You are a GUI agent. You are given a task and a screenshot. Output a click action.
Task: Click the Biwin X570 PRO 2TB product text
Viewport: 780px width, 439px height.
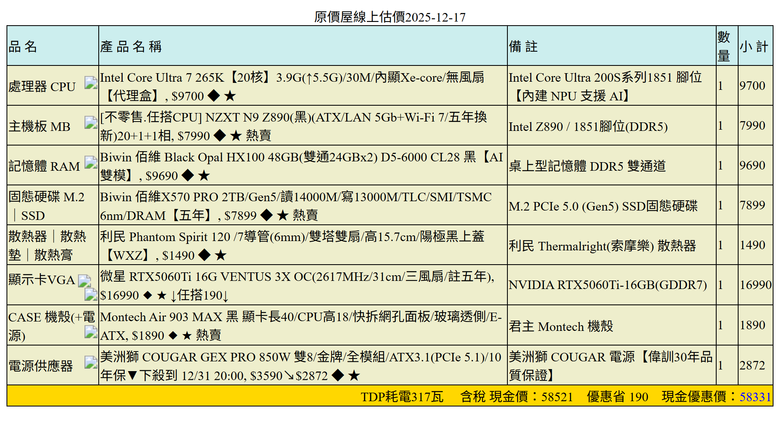[296, 206]
